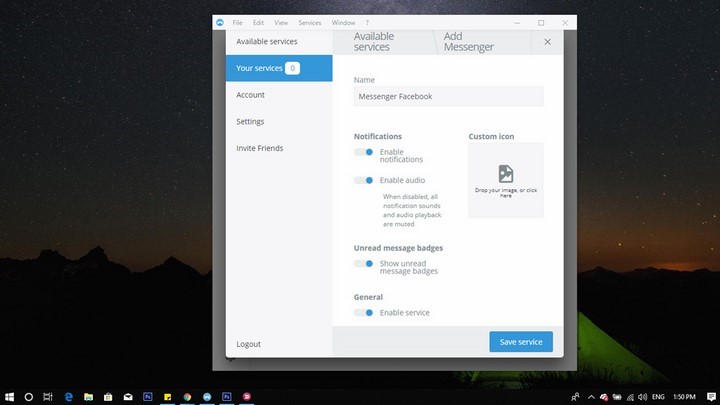This screenshot has width=720, height=405.
Task: Open the ? help menu
Action: [x=367, y=22]
